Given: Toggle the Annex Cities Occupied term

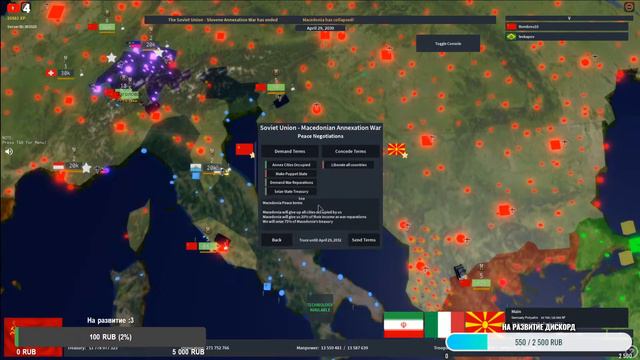Looking at the screenshot, I should tap(291, 165).
